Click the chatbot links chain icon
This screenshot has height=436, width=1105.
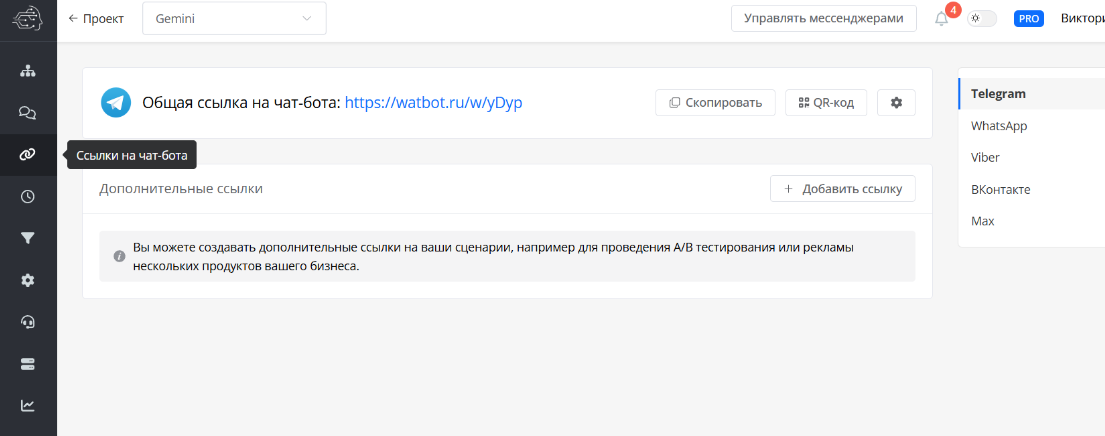click(x=28, y=155)
